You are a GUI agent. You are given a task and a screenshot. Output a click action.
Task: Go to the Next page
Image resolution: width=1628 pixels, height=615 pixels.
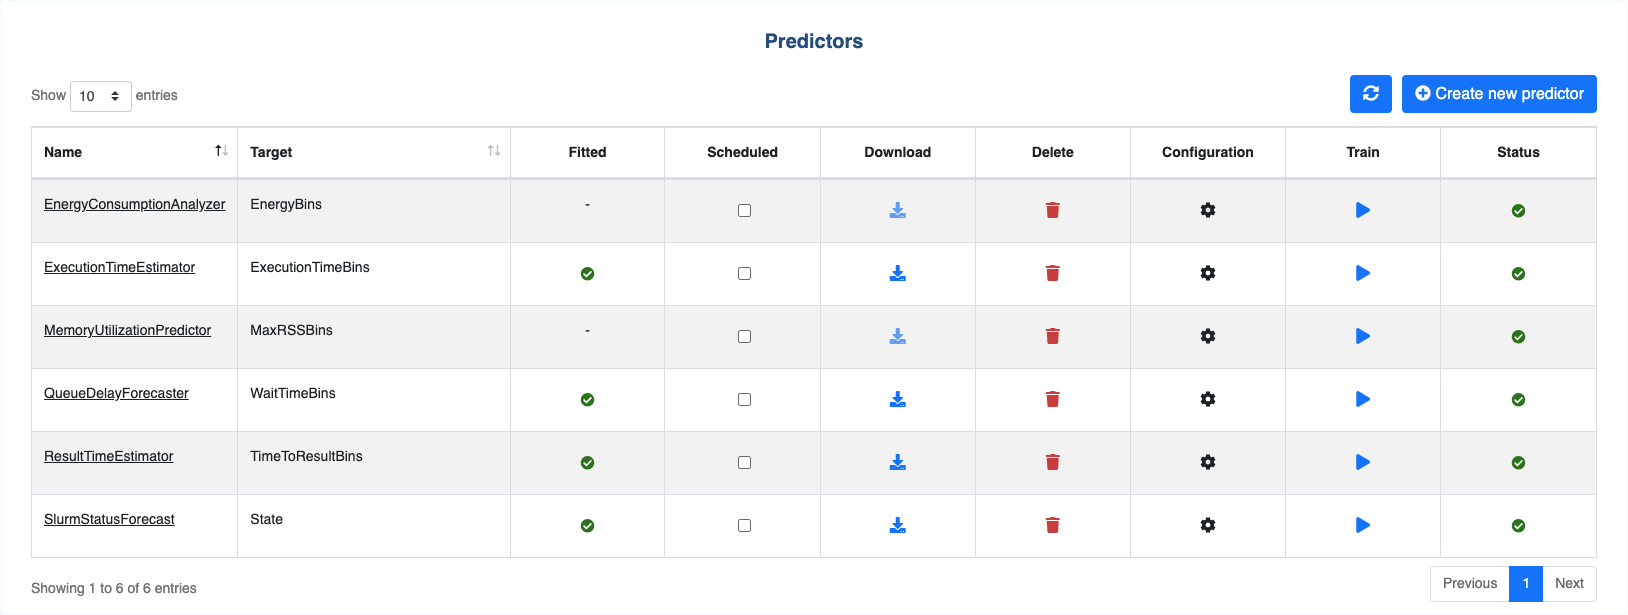click(1569, 584)
